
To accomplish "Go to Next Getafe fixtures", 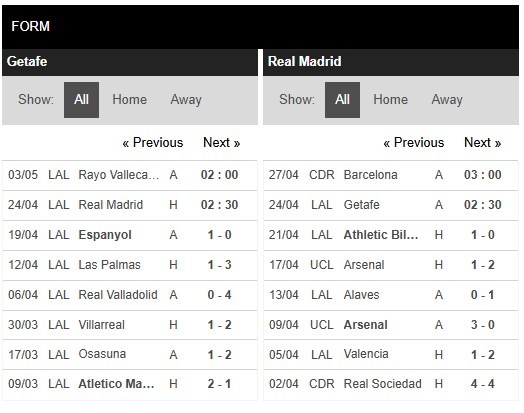I will coord(222,143).
